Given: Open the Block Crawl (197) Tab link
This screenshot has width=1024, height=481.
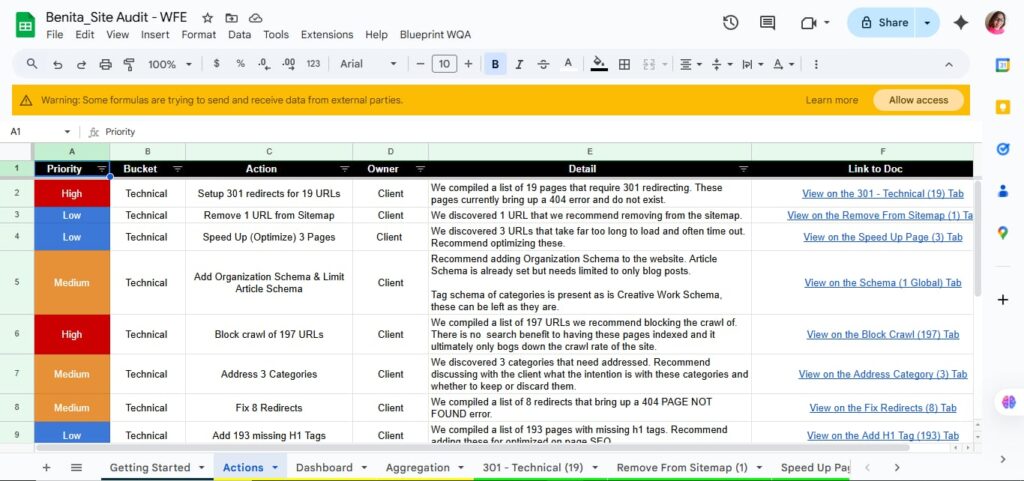Looking at the screenshot, I should 882,335.
